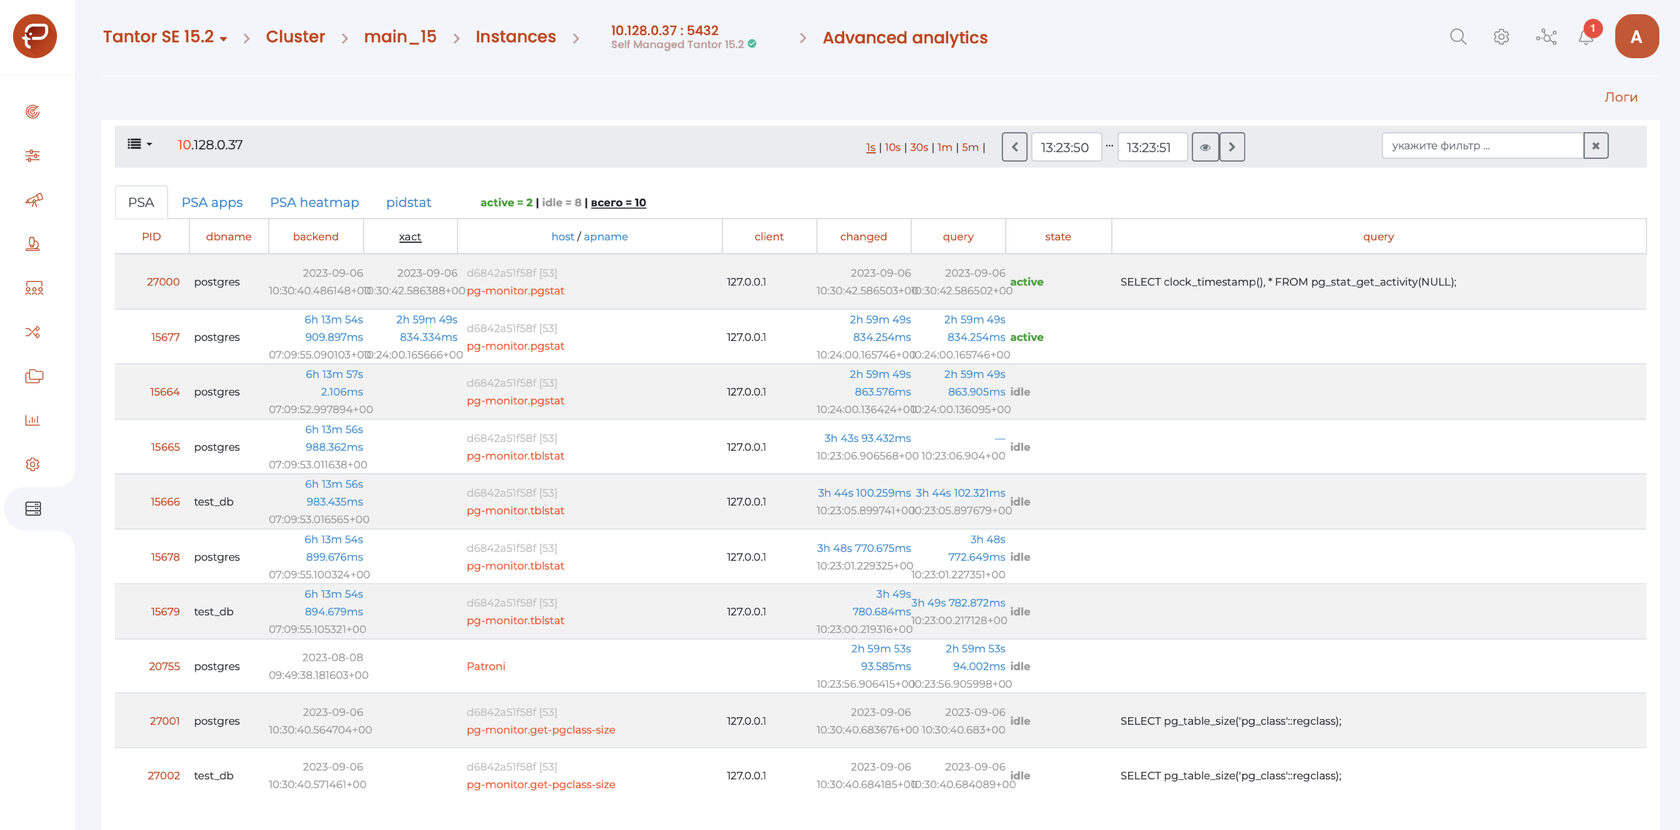Open the microscope analysis icon in sidebar

point(33,244)
